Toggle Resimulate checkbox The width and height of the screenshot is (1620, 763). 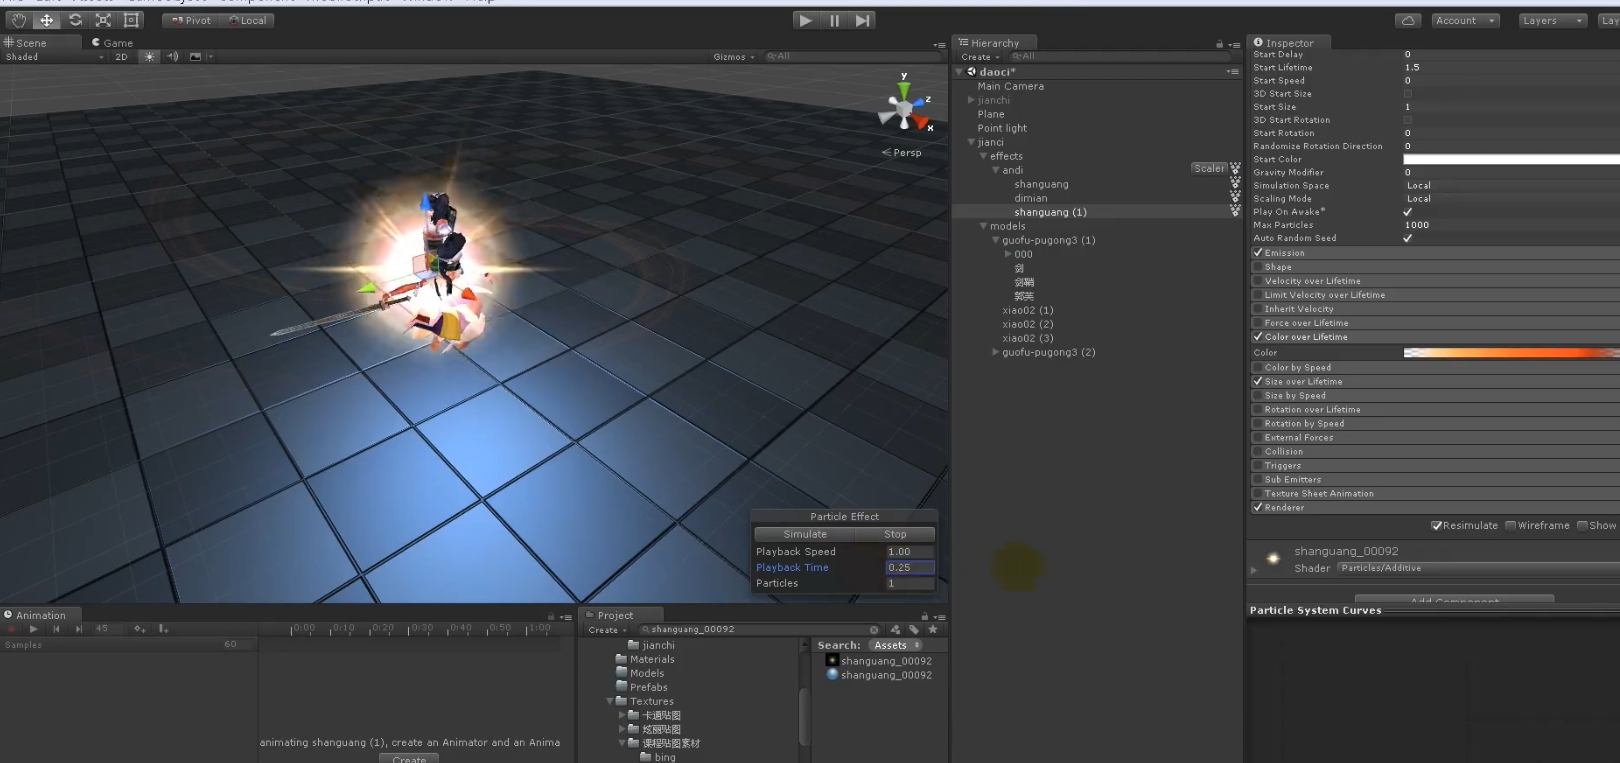pyautogui.click(x=1437, y=526)
